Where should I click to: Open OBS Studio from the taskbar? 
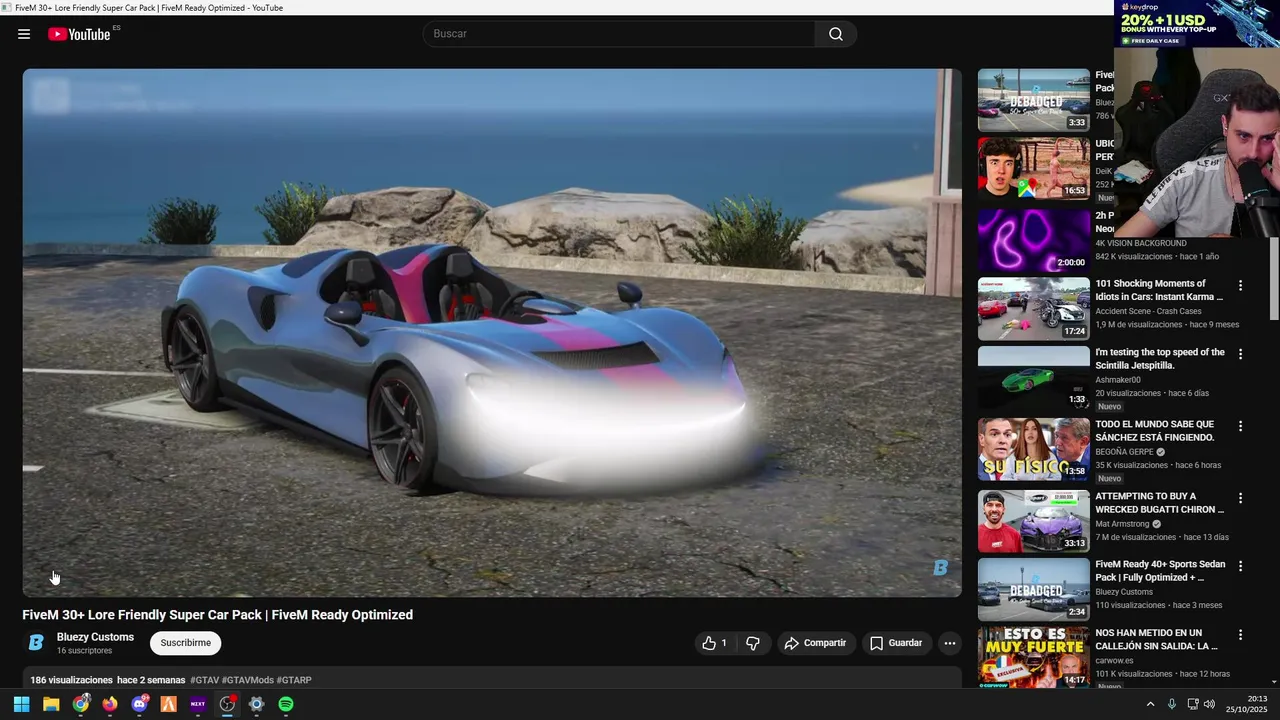[227, 704]
